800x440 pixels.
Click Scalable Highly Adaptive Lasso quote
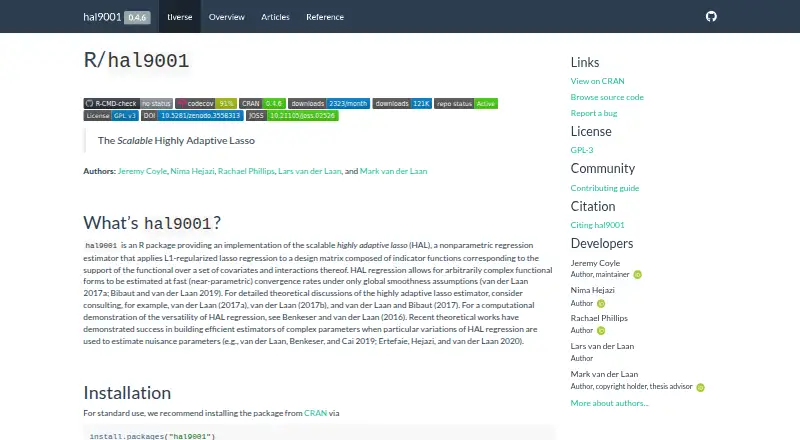(x=176, y=141)
